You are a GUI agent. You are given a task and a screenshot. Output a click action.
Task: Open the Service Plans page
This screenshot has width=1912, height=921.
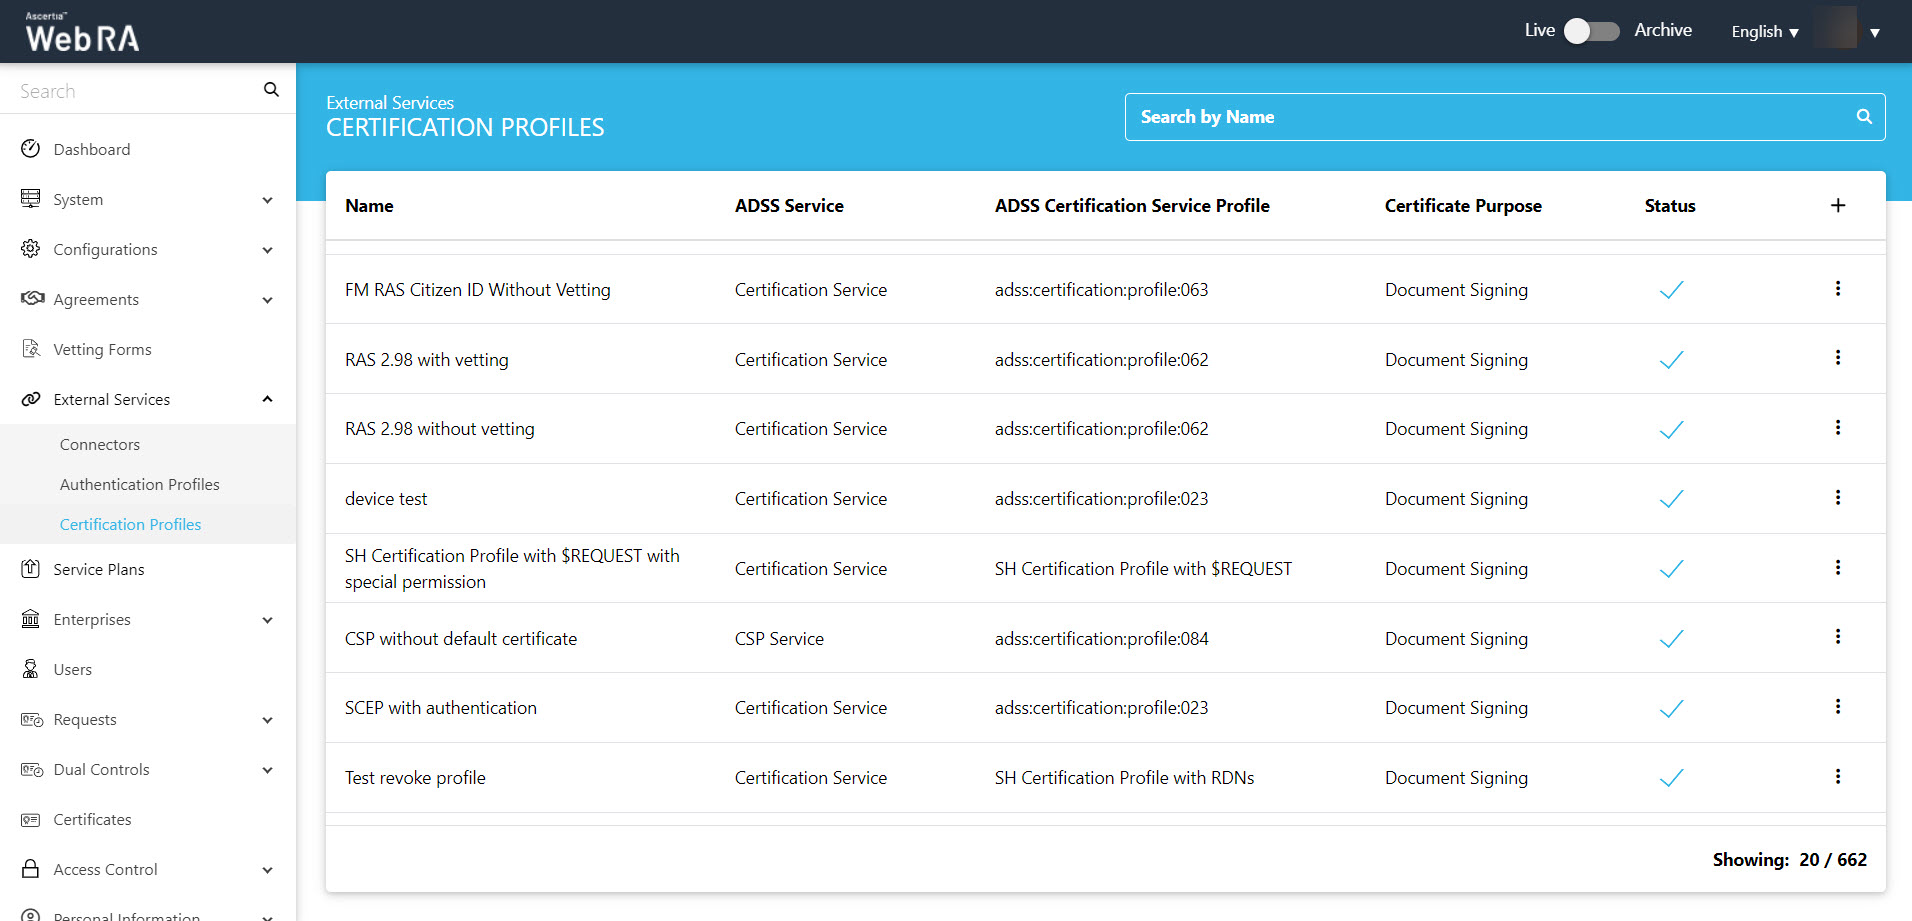(x=98, y=569)
